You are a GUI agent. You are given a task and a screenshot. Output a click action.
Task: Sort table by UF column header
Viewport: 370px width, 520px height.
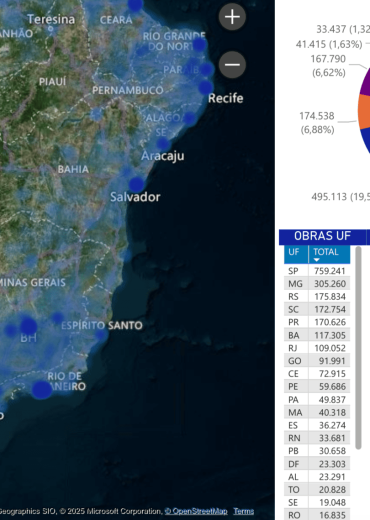pos(296,255)
